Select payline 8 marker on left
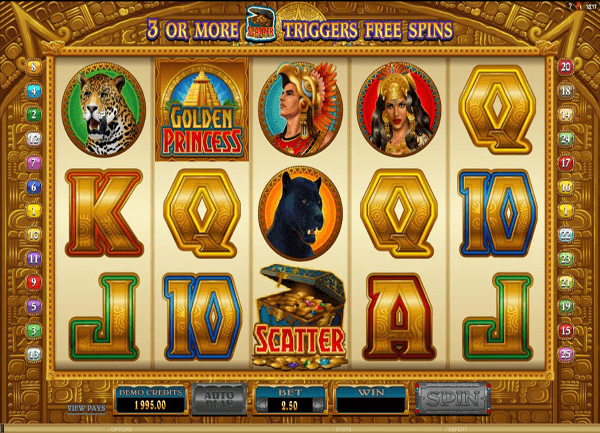The image size is (600, 433). (x=34, y=67)
